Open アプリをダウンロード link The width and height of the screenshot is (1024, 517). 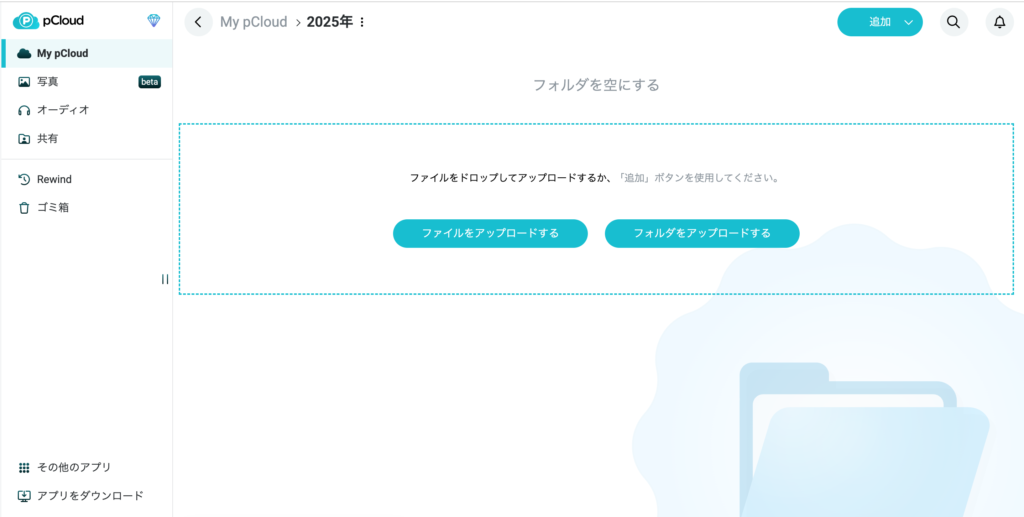pyautogui.click(x=90, y=495)
